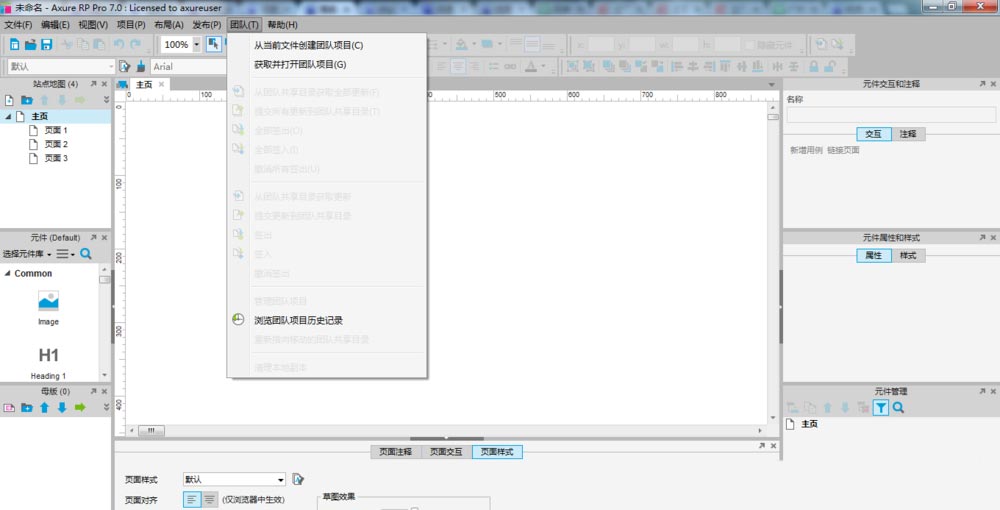Set page alignment to left
Screen dimensions: 1000x510
[191, 499]
